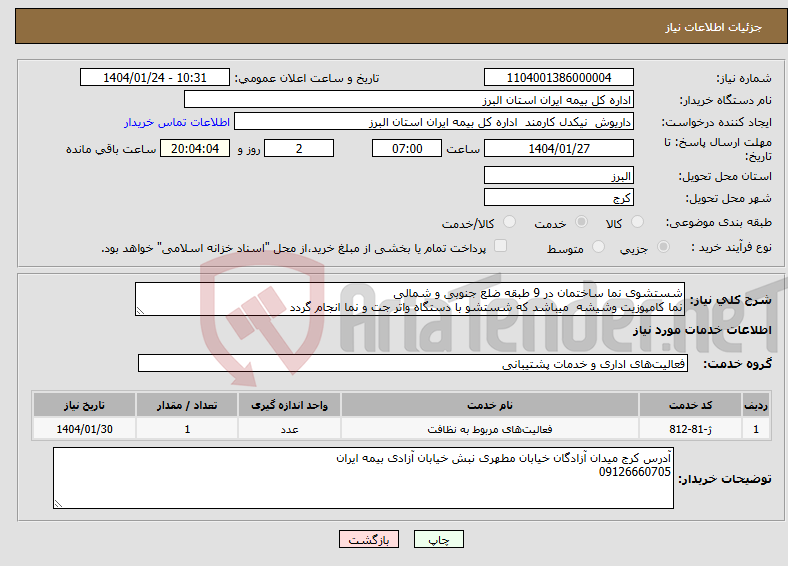Click the remaining days field showing 2
This screenshot has height=566, width=788.
pyautogui.click(x=299, y=148)
